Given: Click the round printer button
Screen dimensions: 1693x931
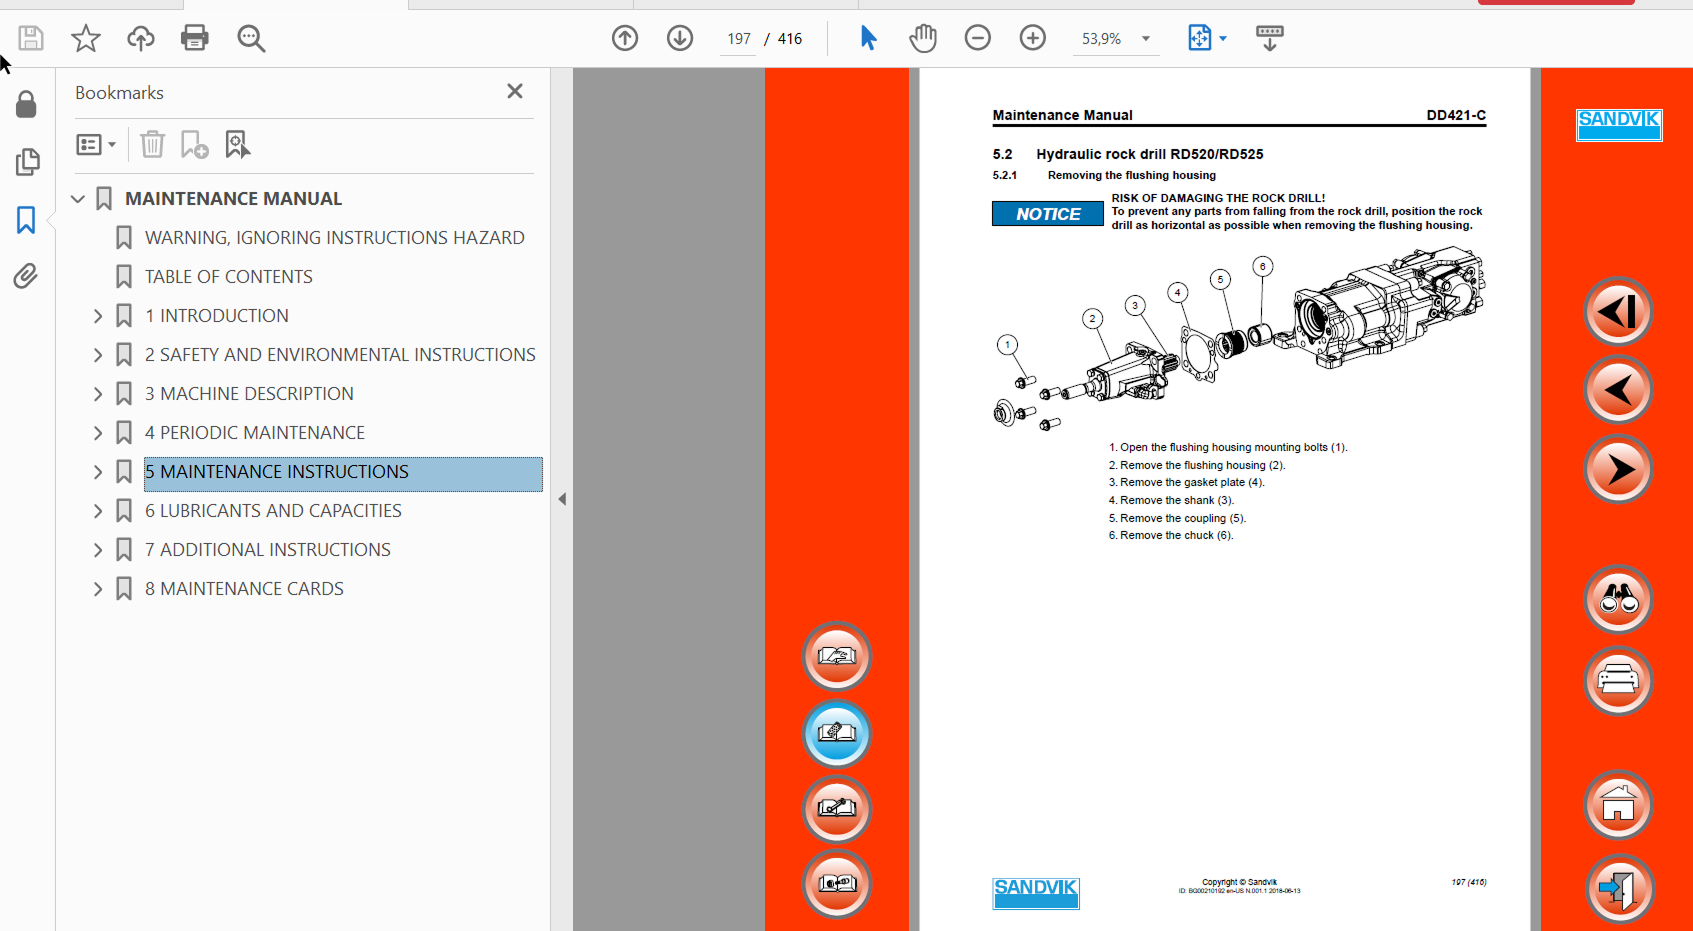Looking at the screenshot, I should [x=1618, y=681].
